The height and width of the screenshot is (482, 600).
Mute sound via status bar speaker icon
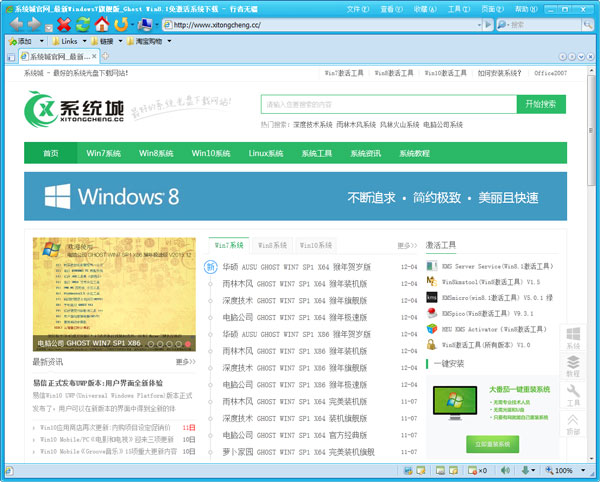click(505, 470)
